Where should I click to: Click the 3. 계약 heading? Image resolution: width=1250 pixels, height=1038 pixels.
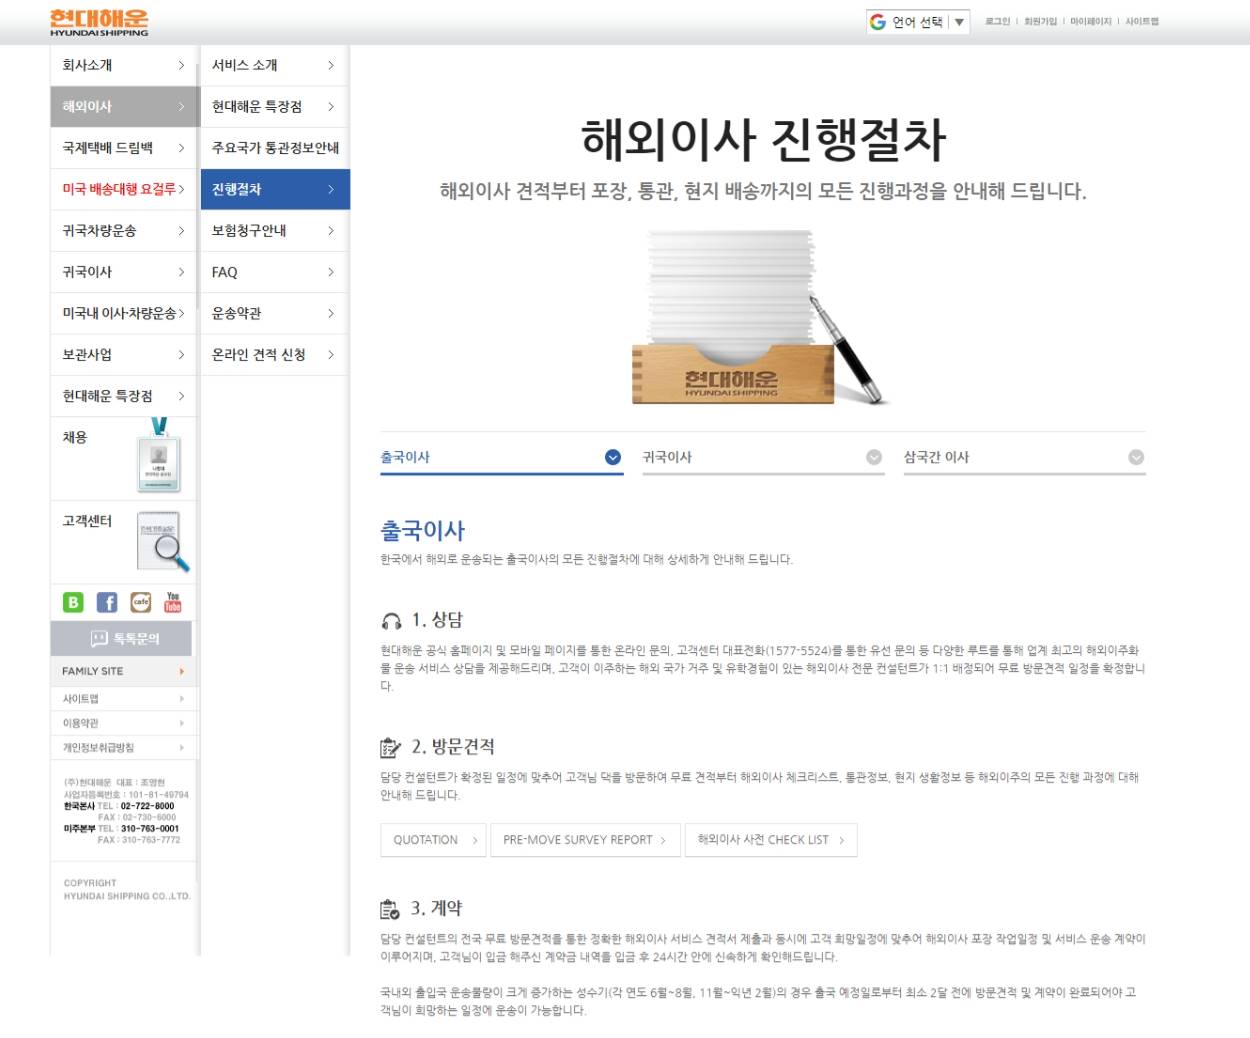[436, 908]
